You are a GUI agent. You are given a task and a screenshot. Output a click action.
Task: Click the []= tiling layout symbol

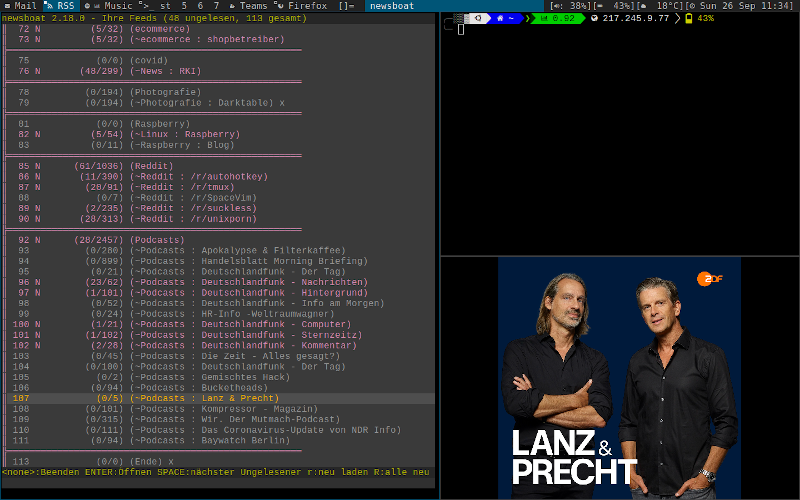pos(346,6)
